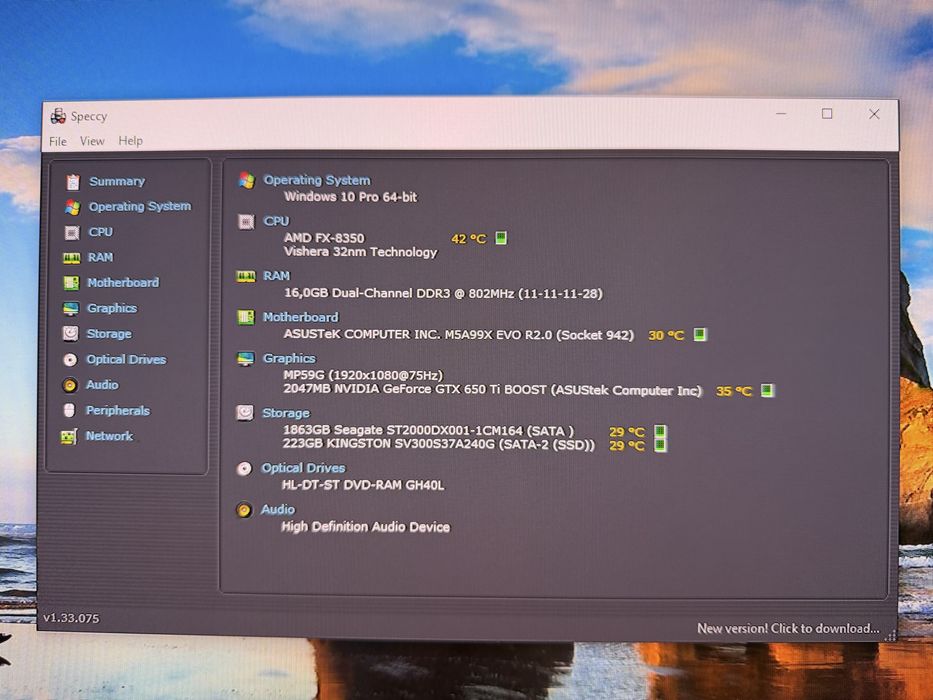Click the green GPU temperature indicator
The width and height of the screenshot is (933, 700).
(767, 390)
